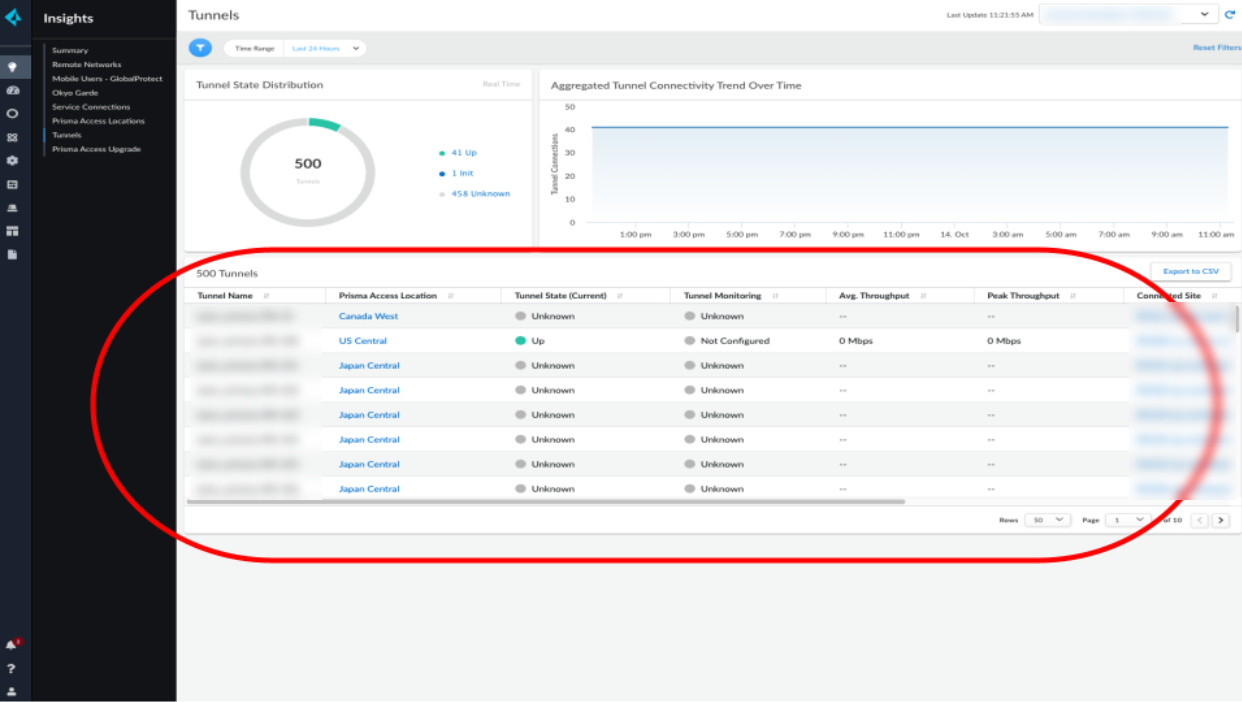Click the refresh icon at top right
Image resolution: width=1242 pixels, height=702 pixels.
[1230, 15]
